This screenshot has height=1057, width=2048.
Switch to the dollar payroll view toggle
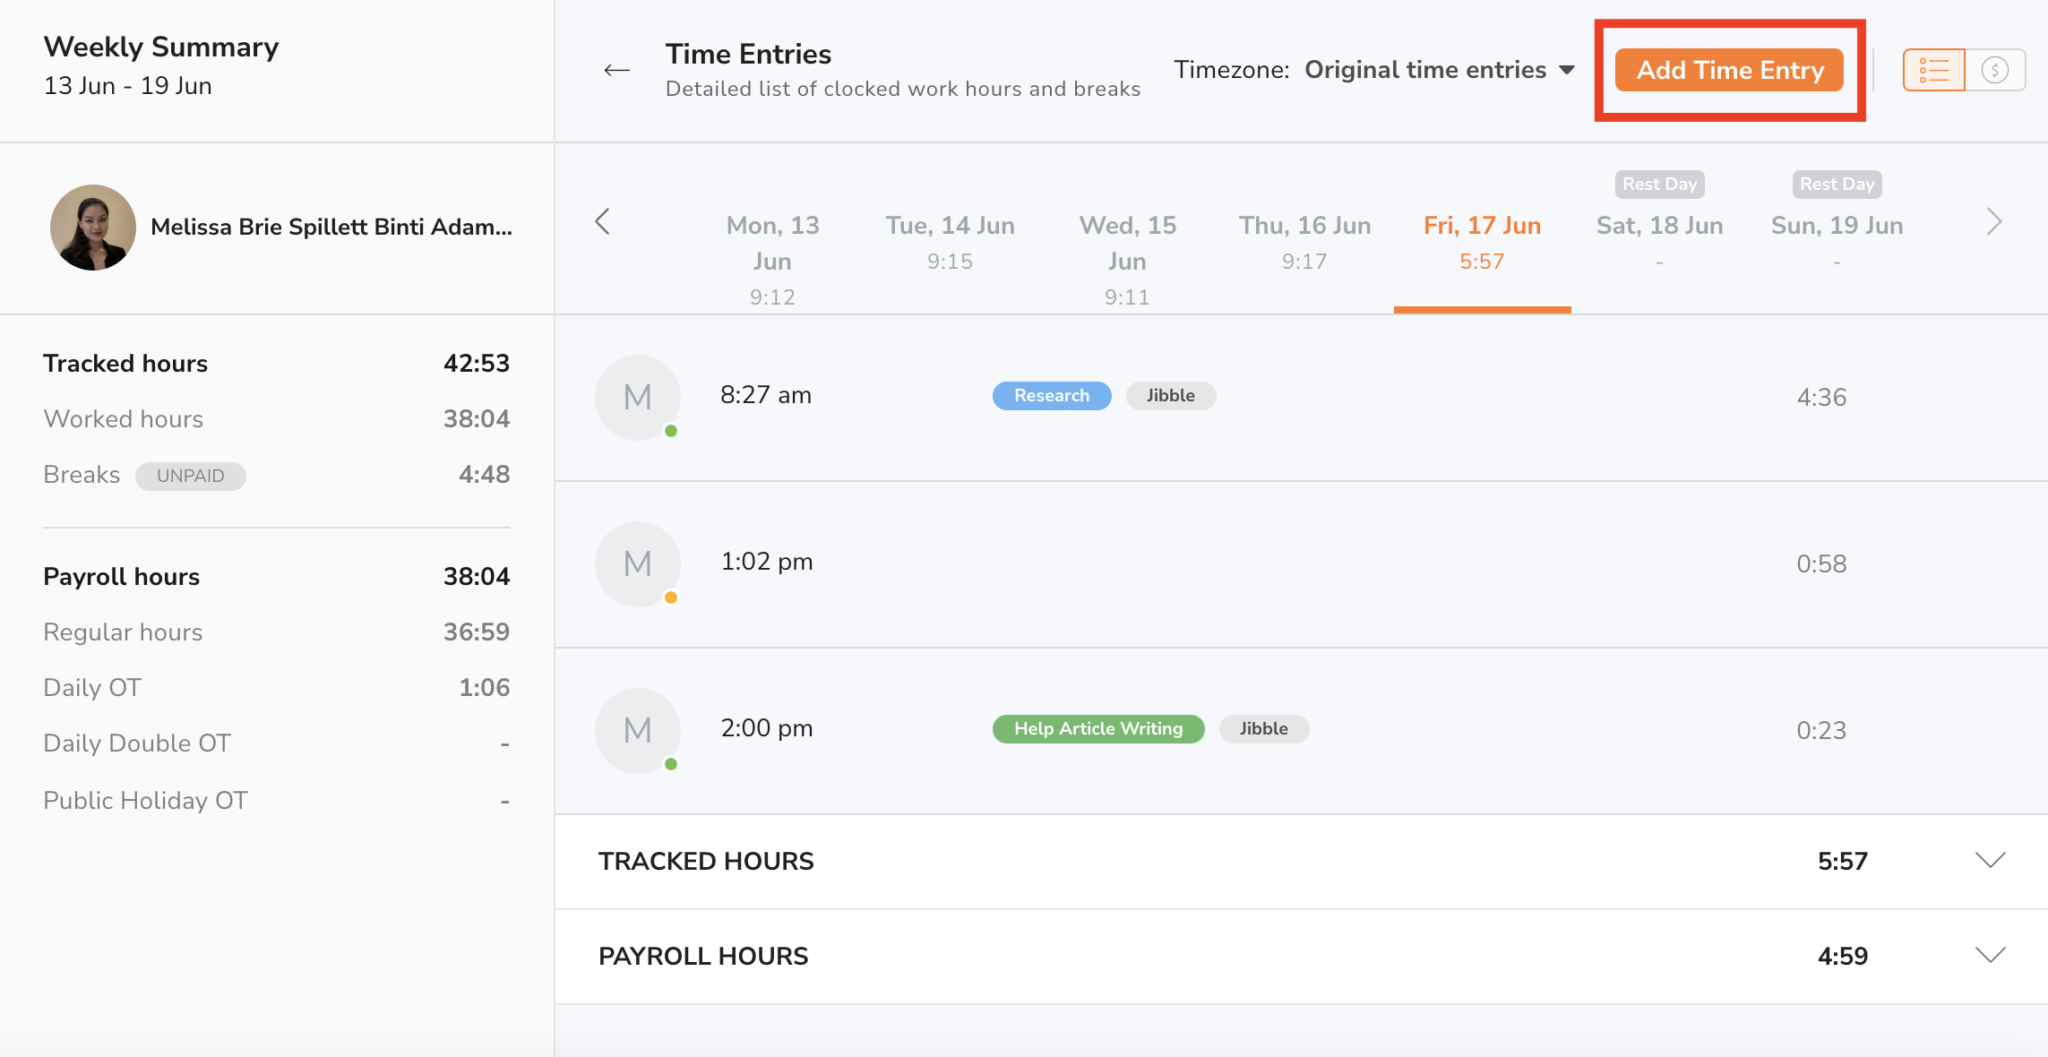point(1996,69)
